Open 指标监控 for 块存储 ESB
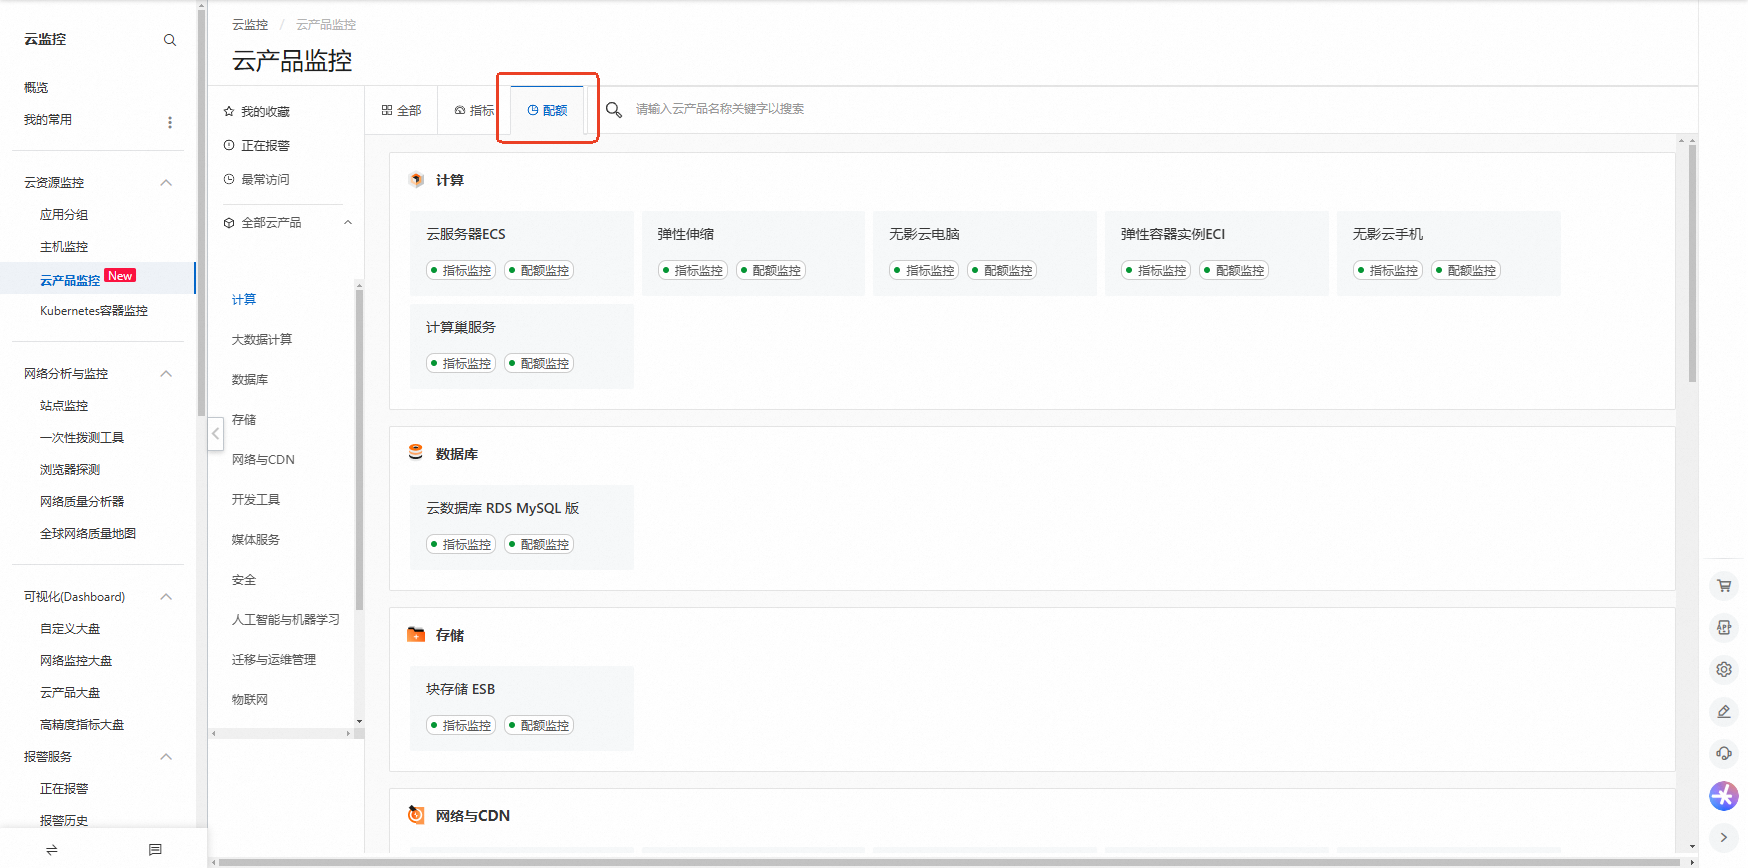The width and height of the screenshot is (1748, 868). (x=461, y=725)
